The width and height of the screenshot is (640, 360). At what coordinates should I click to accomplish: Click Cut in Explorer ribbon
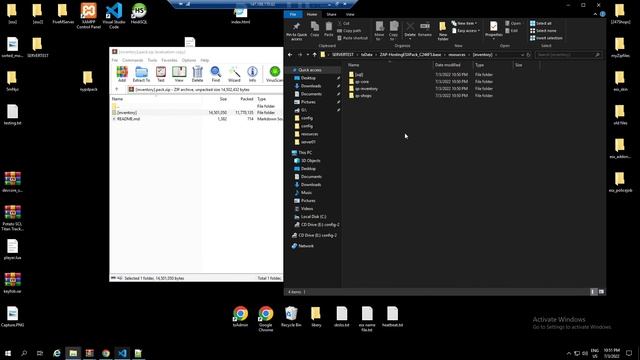(x=344, y=23)
